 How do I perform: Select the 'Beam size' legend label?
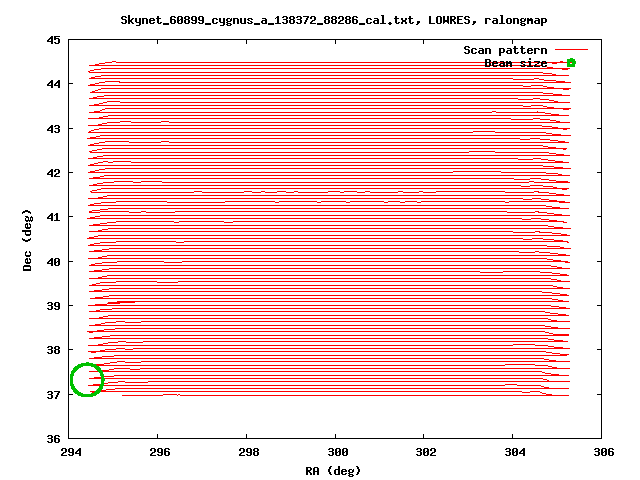pyautogui.click(x=516, y=63)
